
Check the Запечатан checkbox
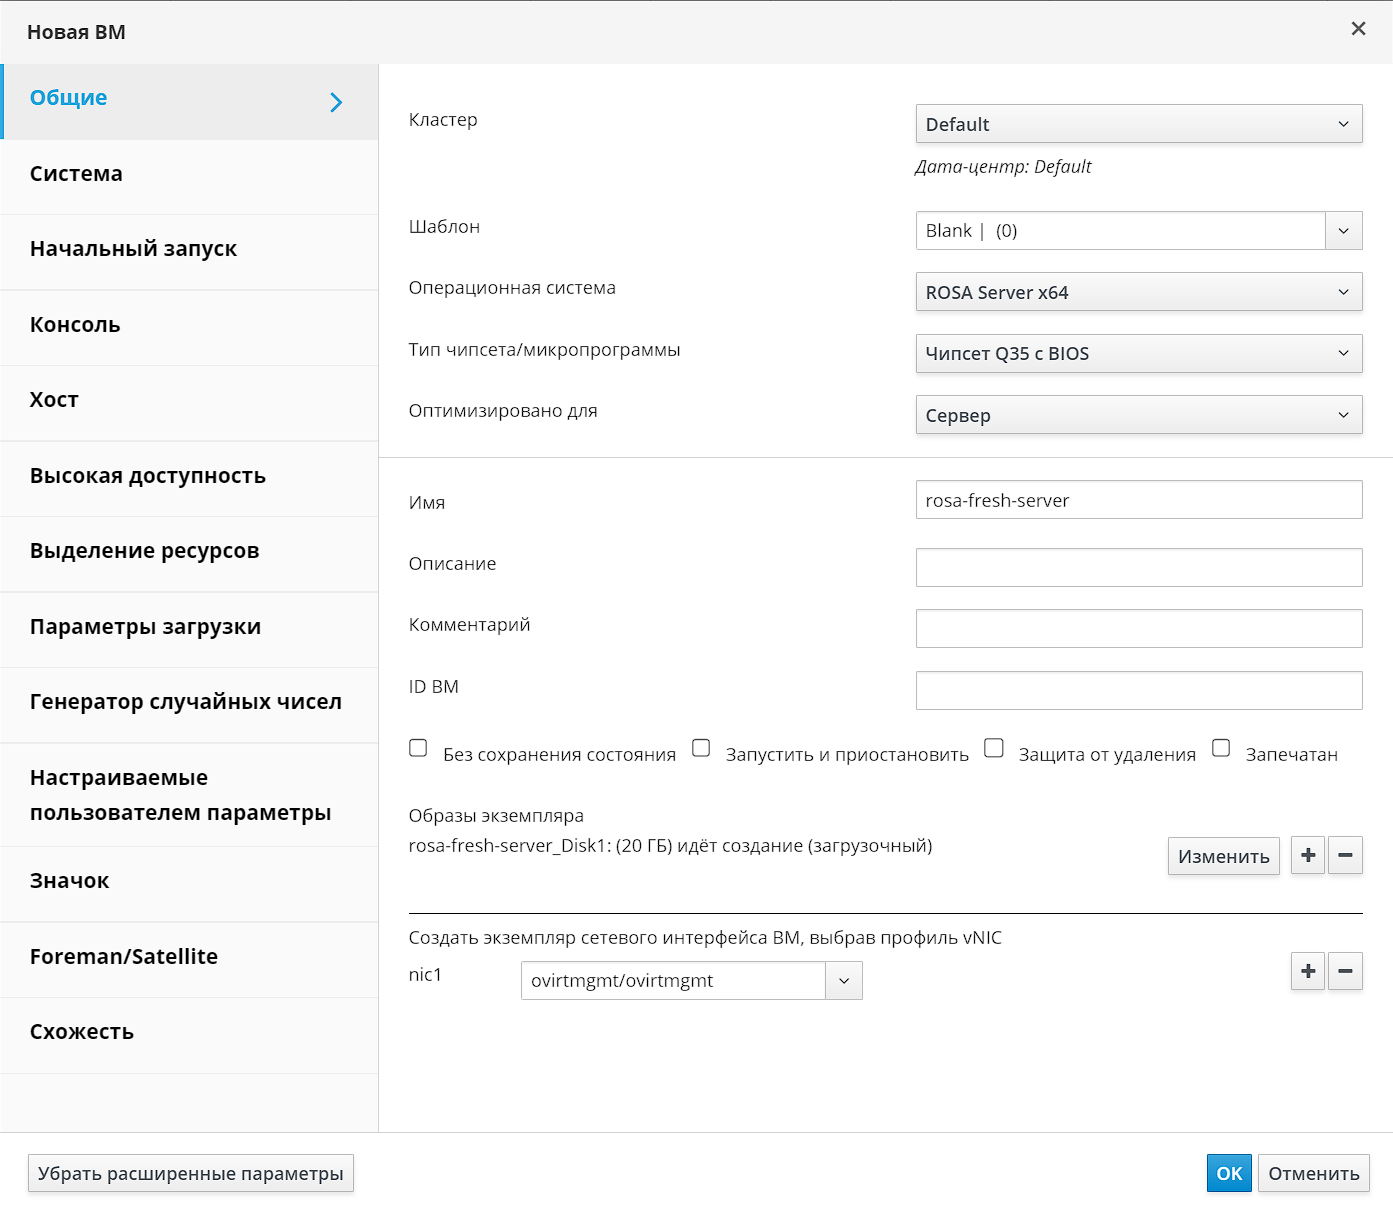click(x=1221, y=748)
